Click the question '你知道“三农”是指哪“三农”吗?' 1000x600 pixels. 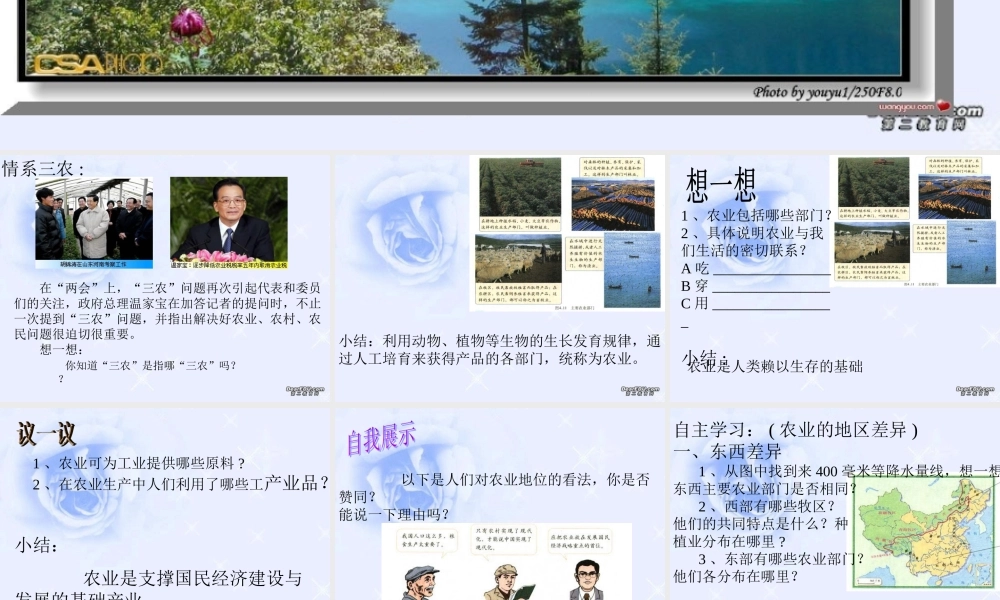coord(151,365)
